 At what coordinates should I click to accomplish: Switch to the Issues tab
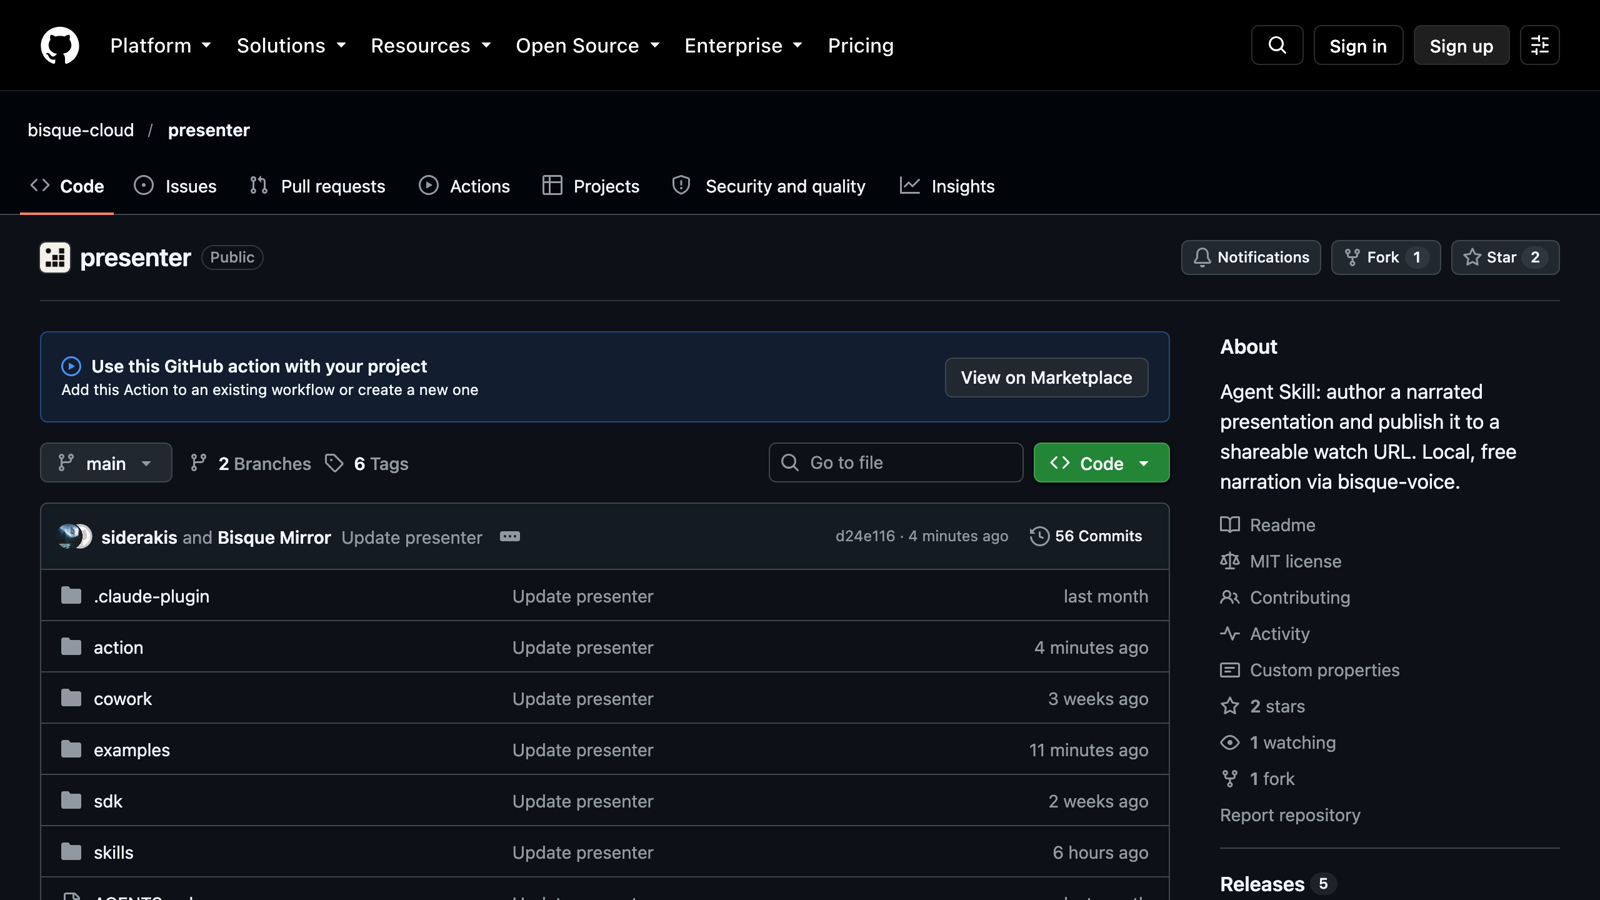click(175, 186)
